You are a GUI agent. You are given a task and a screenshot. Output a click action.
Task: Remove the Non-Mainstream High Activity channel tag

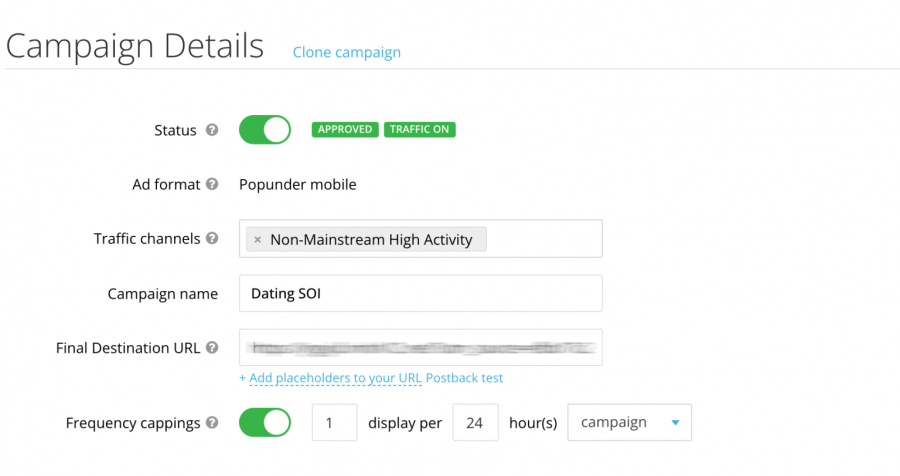[258, 239]
